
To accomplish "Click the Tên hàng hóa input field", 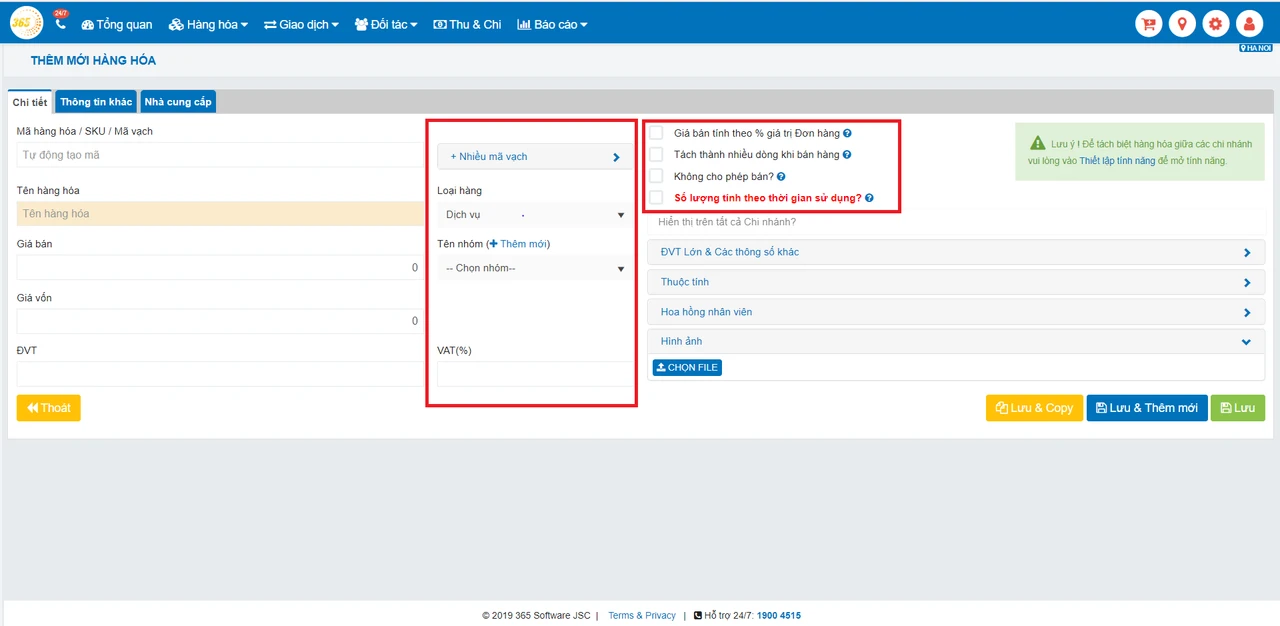I will [220, 214].
